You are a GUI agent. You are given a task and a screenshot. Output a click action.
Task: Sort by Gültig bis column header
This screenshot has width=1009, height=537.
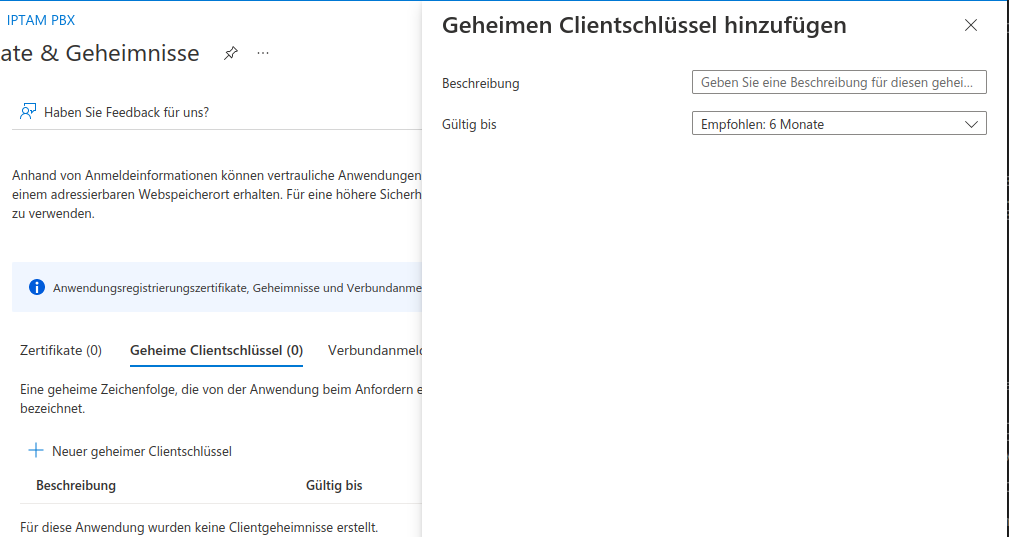click(x=334, y=485)
